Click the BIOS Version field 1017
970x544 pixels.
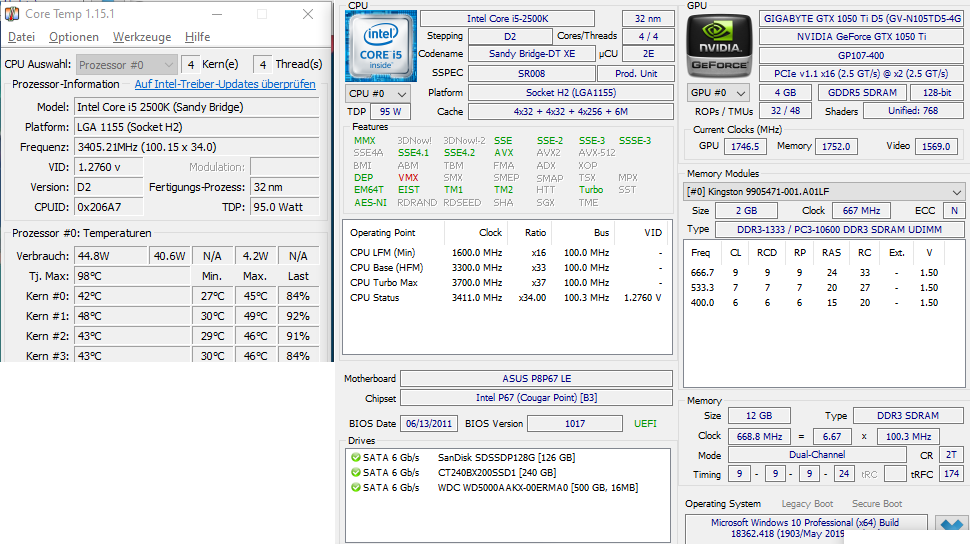coord(575,424)
